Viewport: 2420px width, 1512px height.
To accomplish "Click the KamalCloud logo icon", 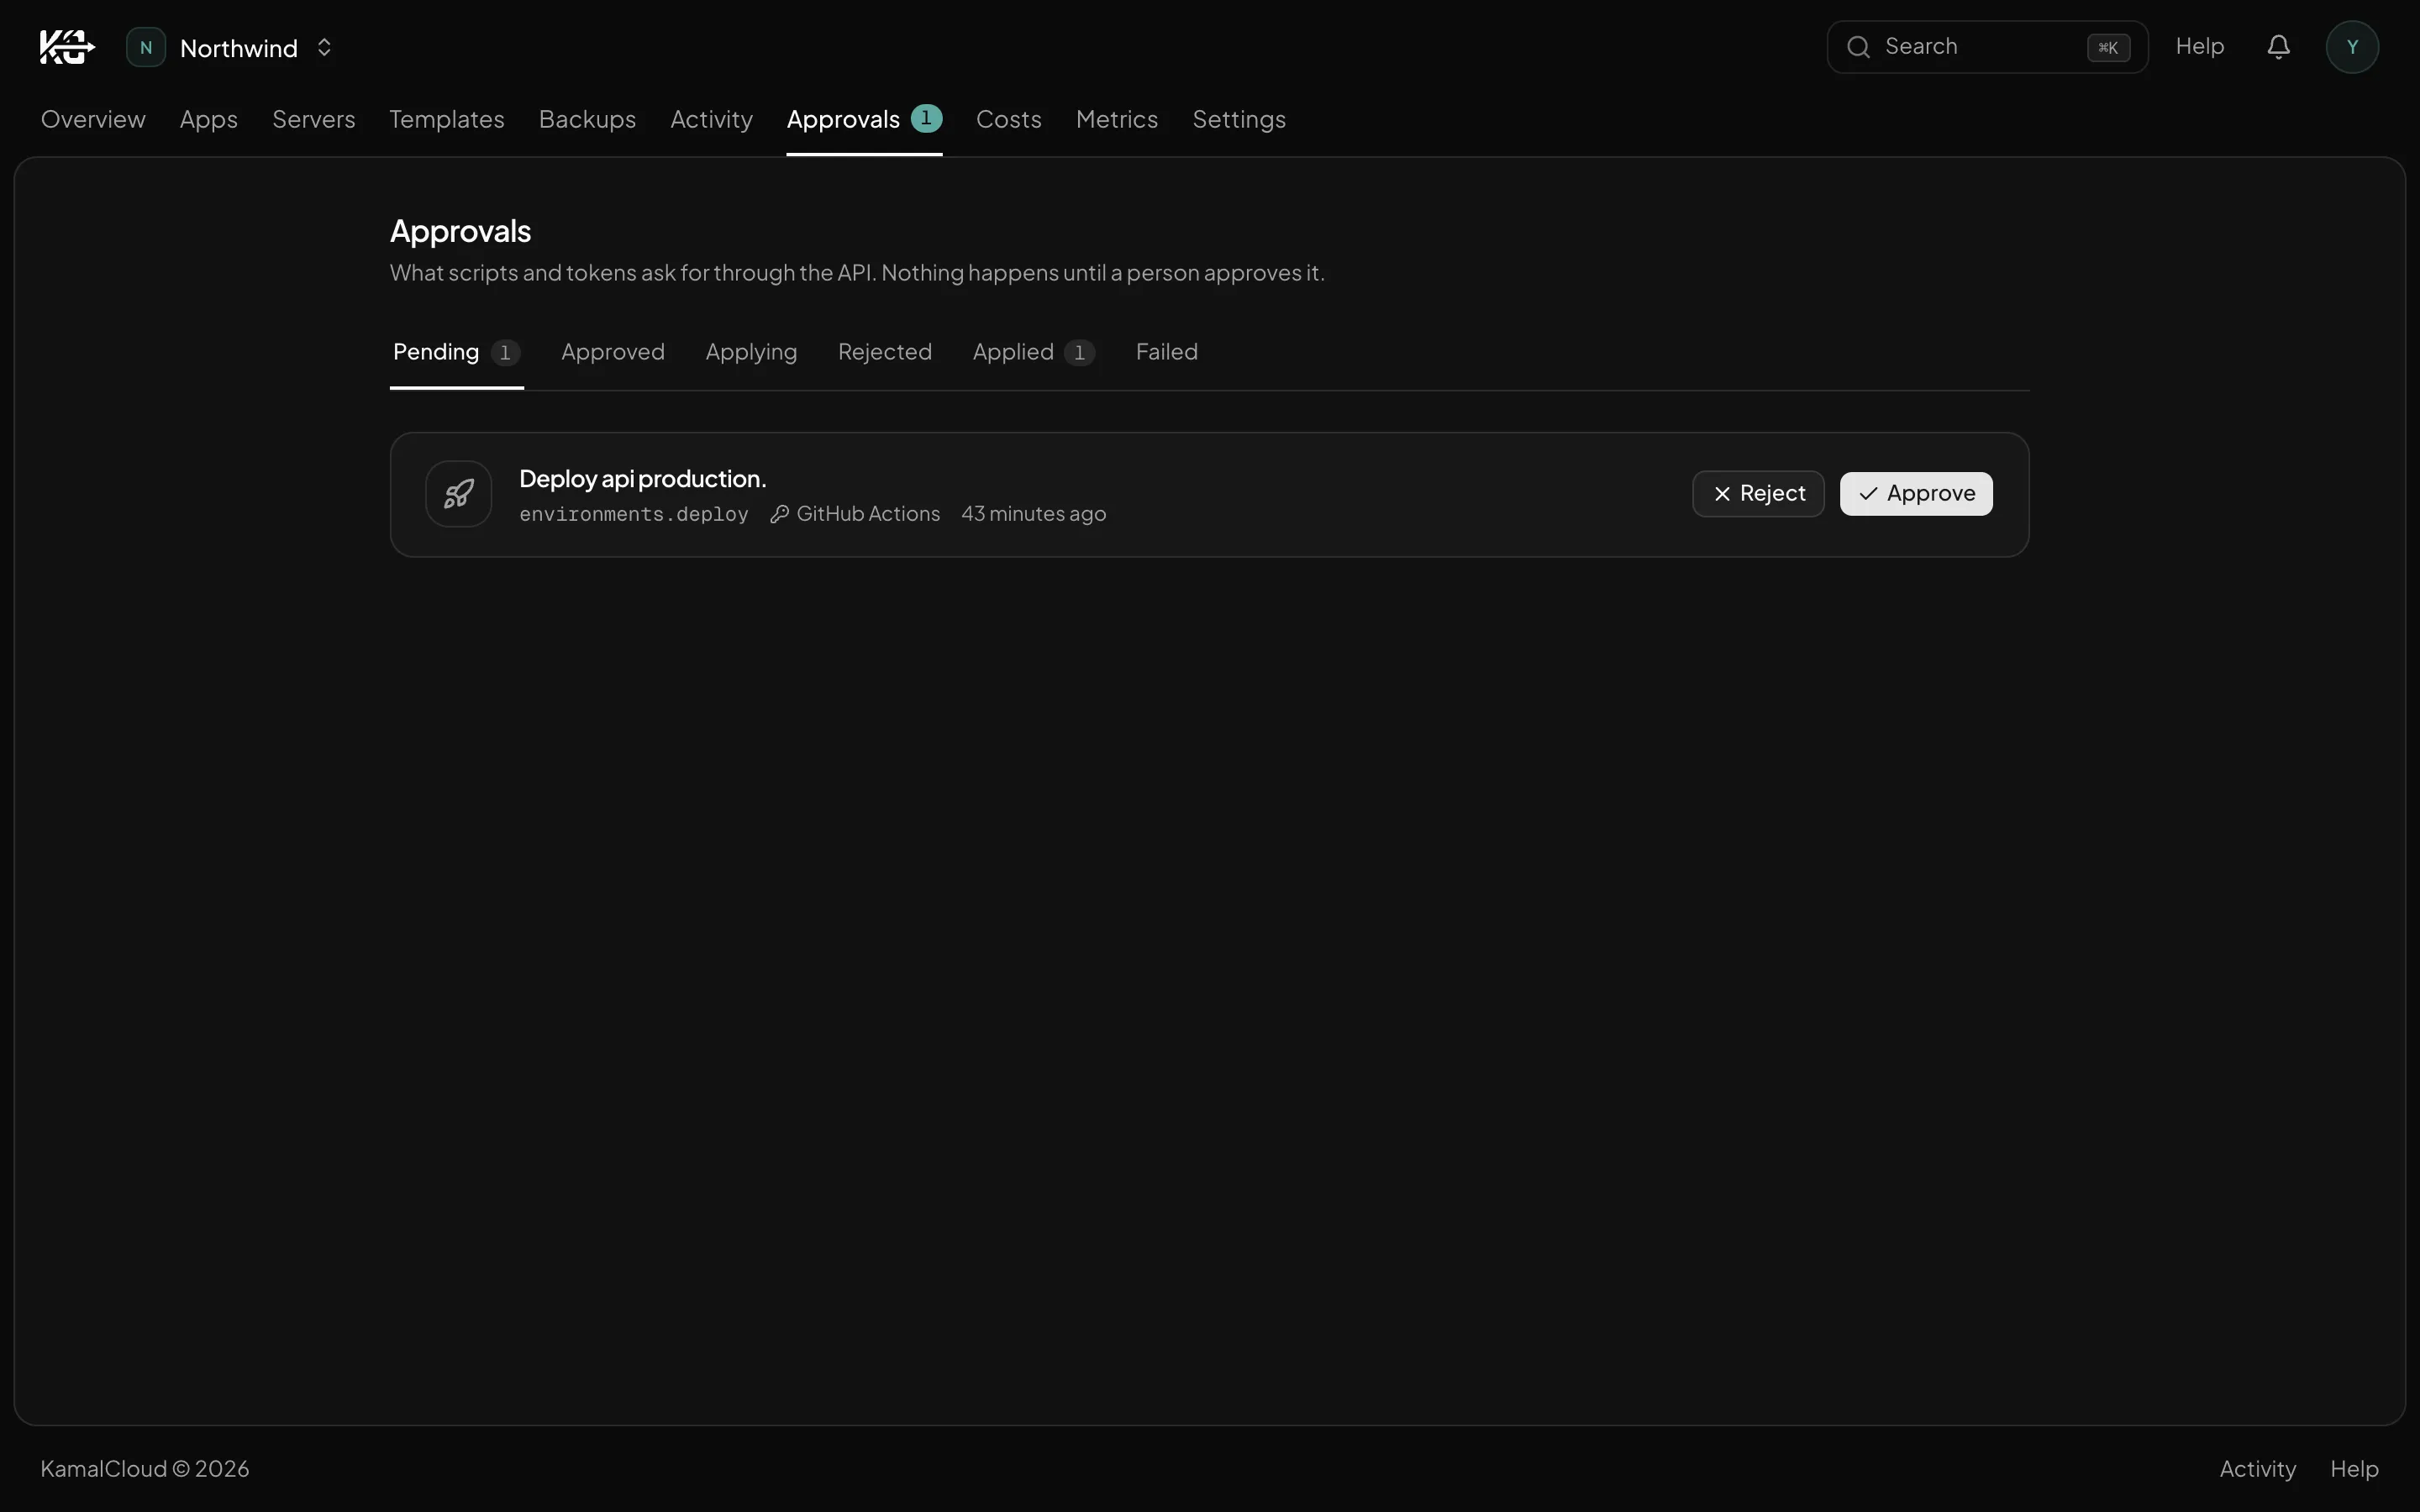I will coord(67,47).
